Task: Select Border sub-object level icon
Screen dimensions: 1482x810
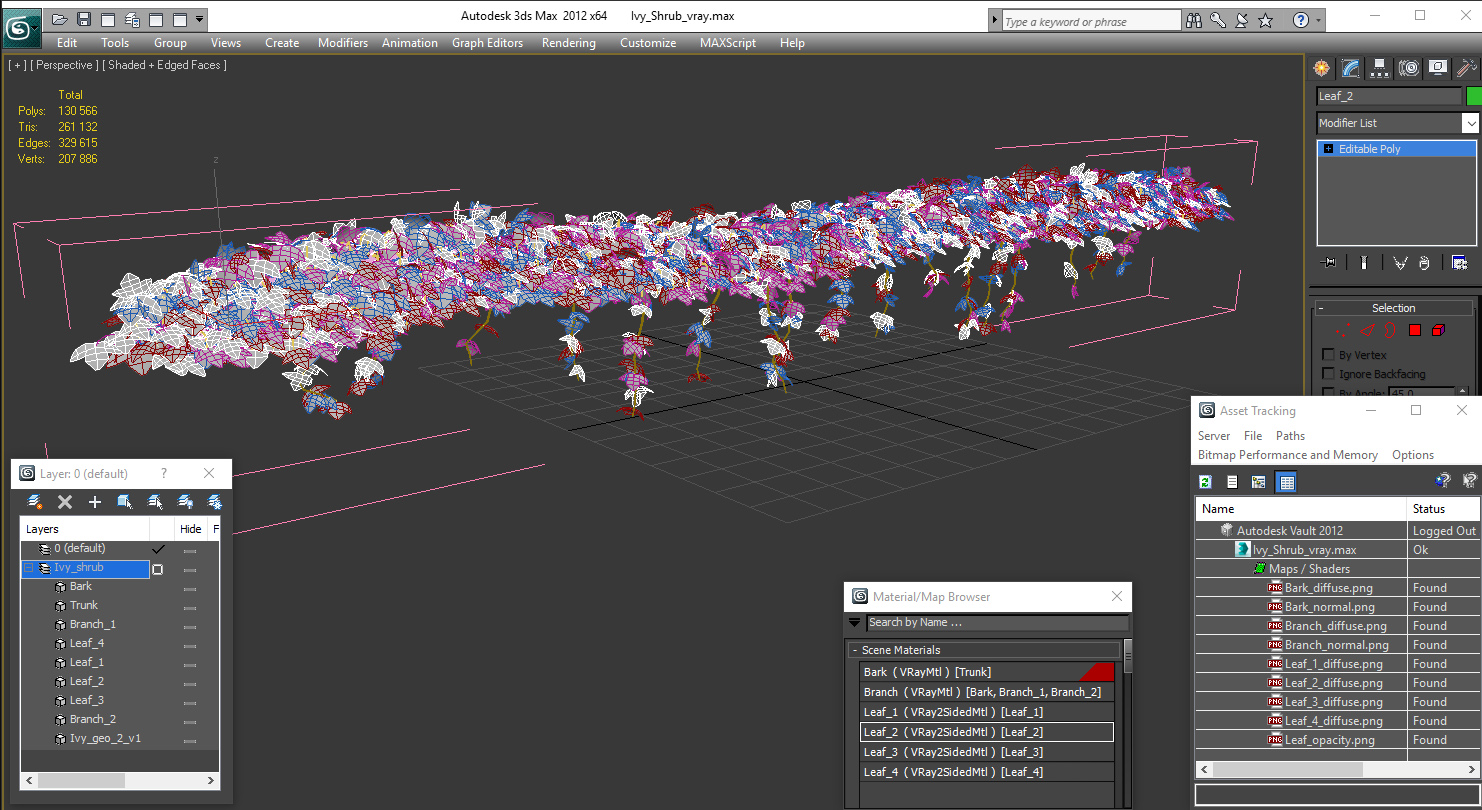Action: point(1391,330)
